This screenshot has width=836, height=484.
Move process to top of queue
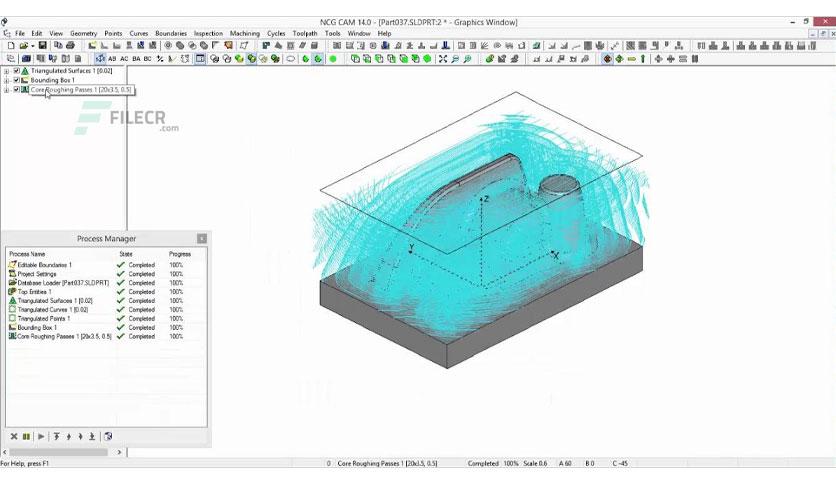click(57, 437)
